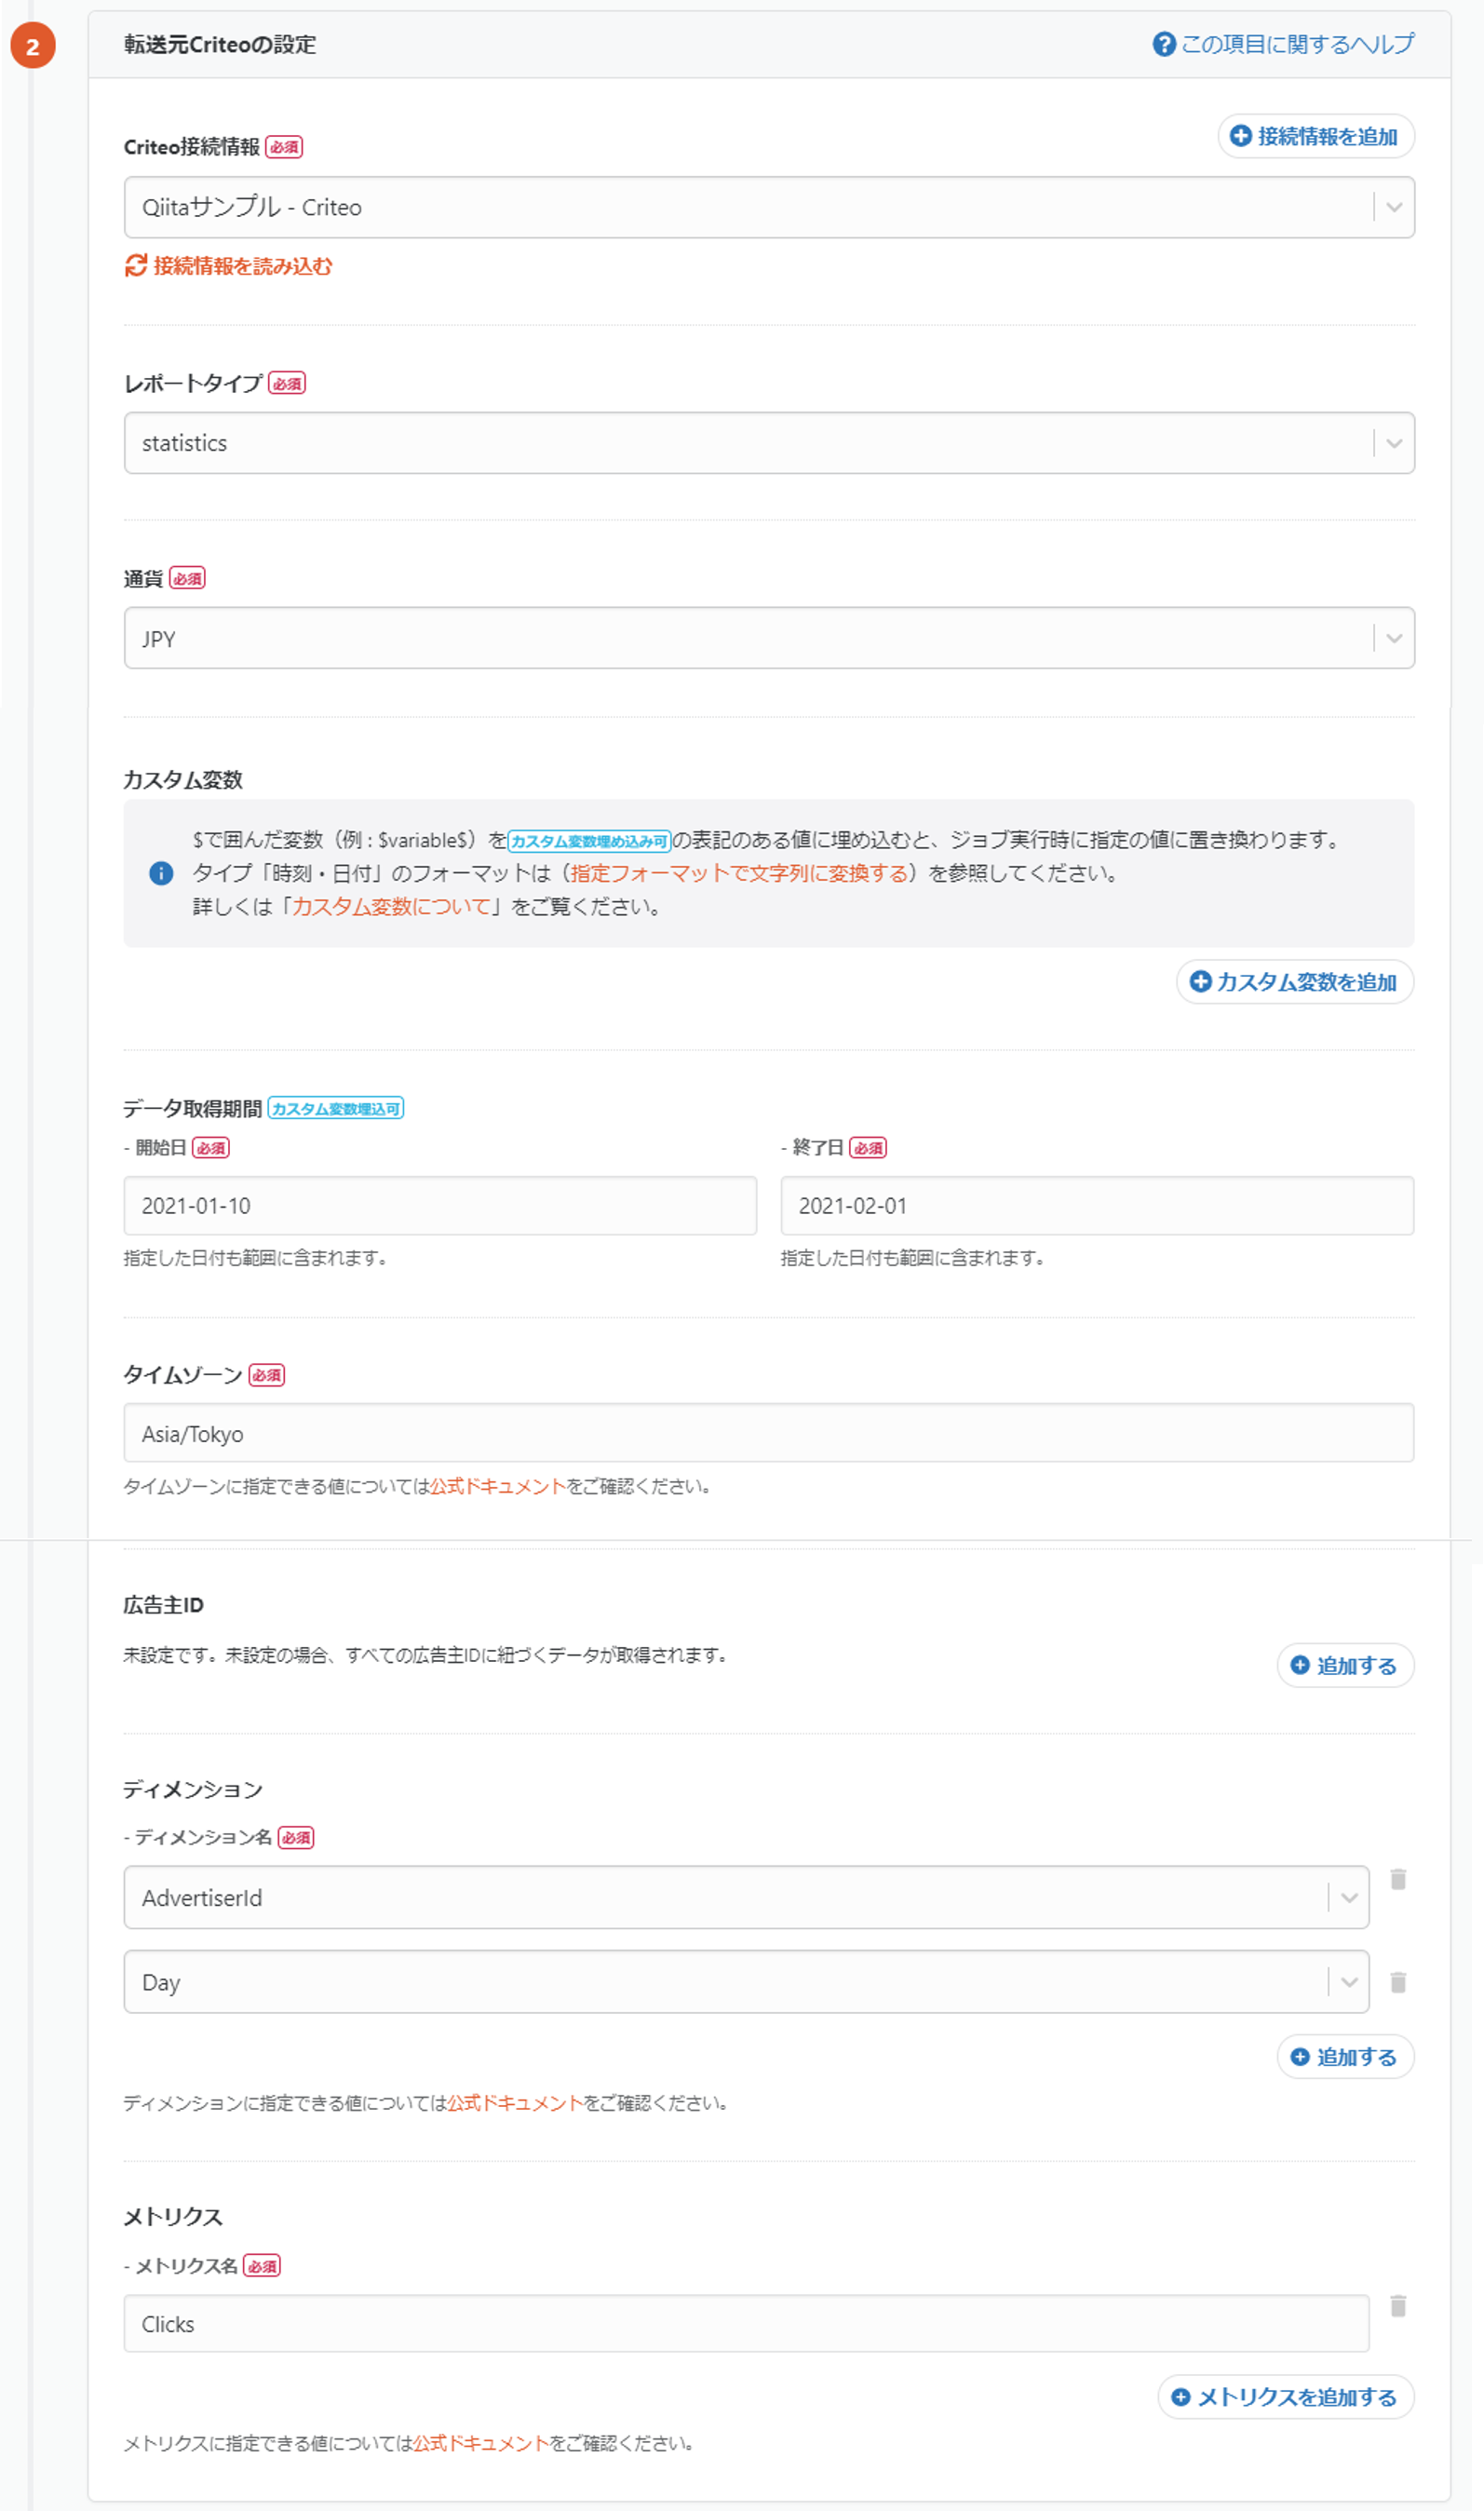Click 転送元Criteoの設定 section heading

tap(220, 44)
